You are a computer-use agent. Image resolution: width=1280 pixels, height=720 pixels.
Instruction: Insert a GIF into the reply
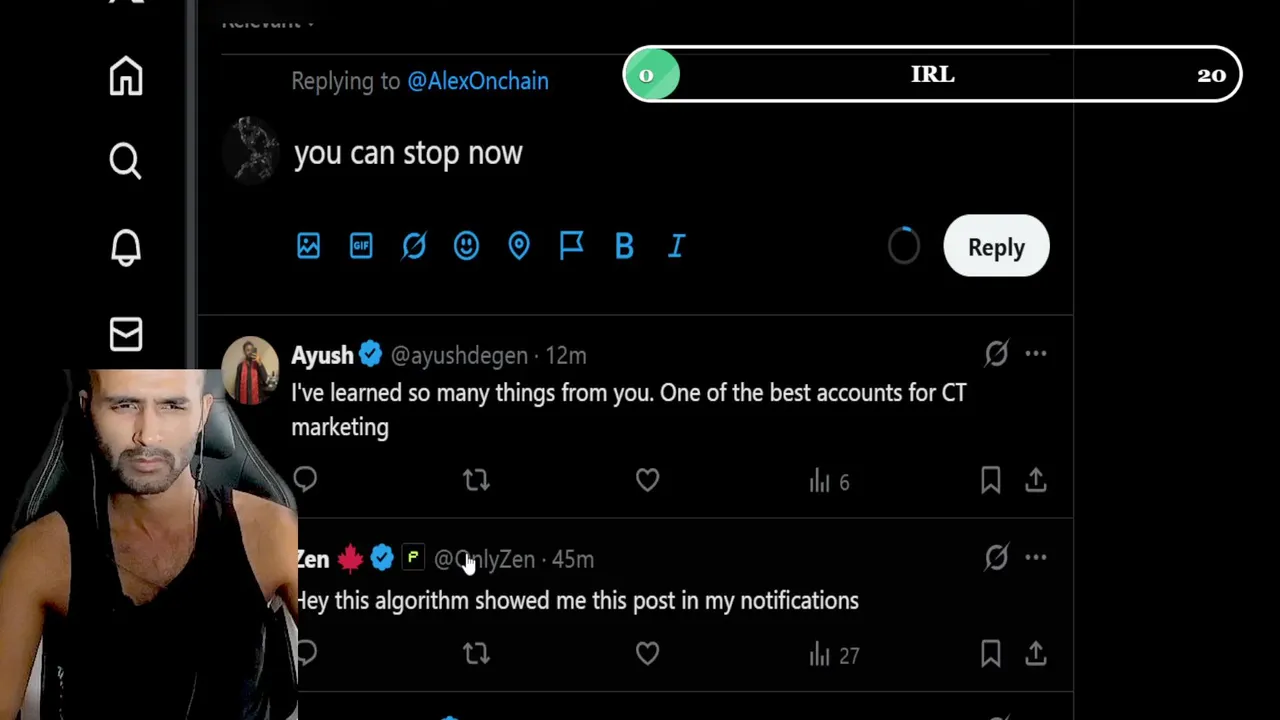[361, 246]
